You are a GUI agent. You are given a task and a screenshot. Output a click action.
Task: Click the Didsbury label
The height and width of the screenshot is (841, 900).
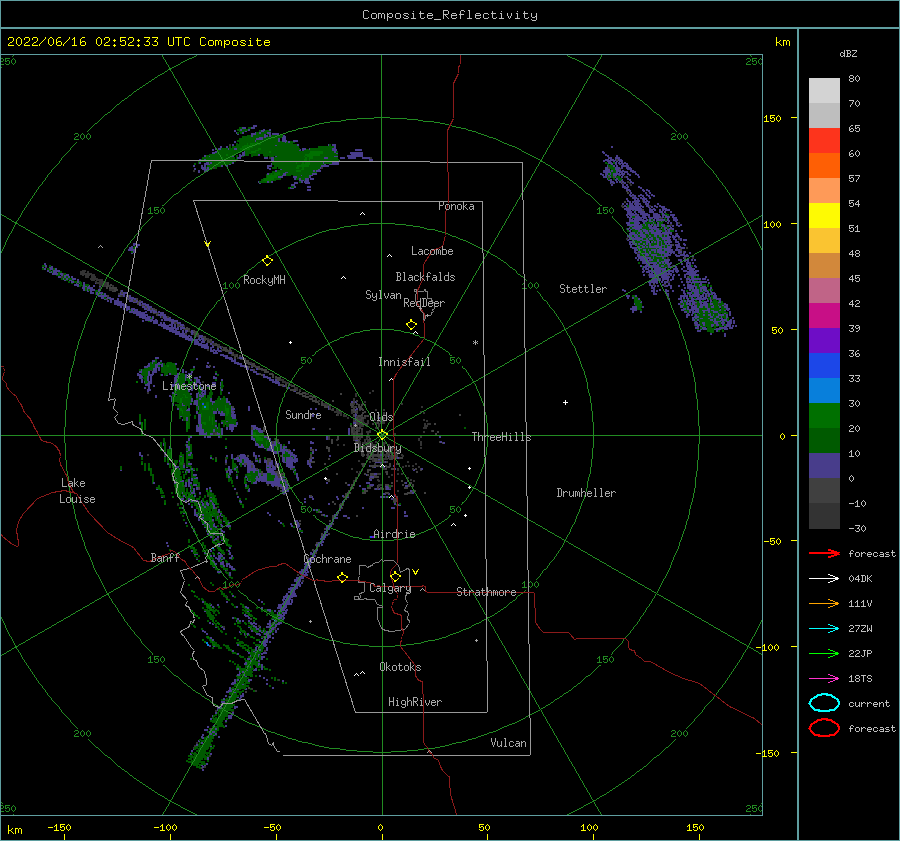(x=377, y=448)
